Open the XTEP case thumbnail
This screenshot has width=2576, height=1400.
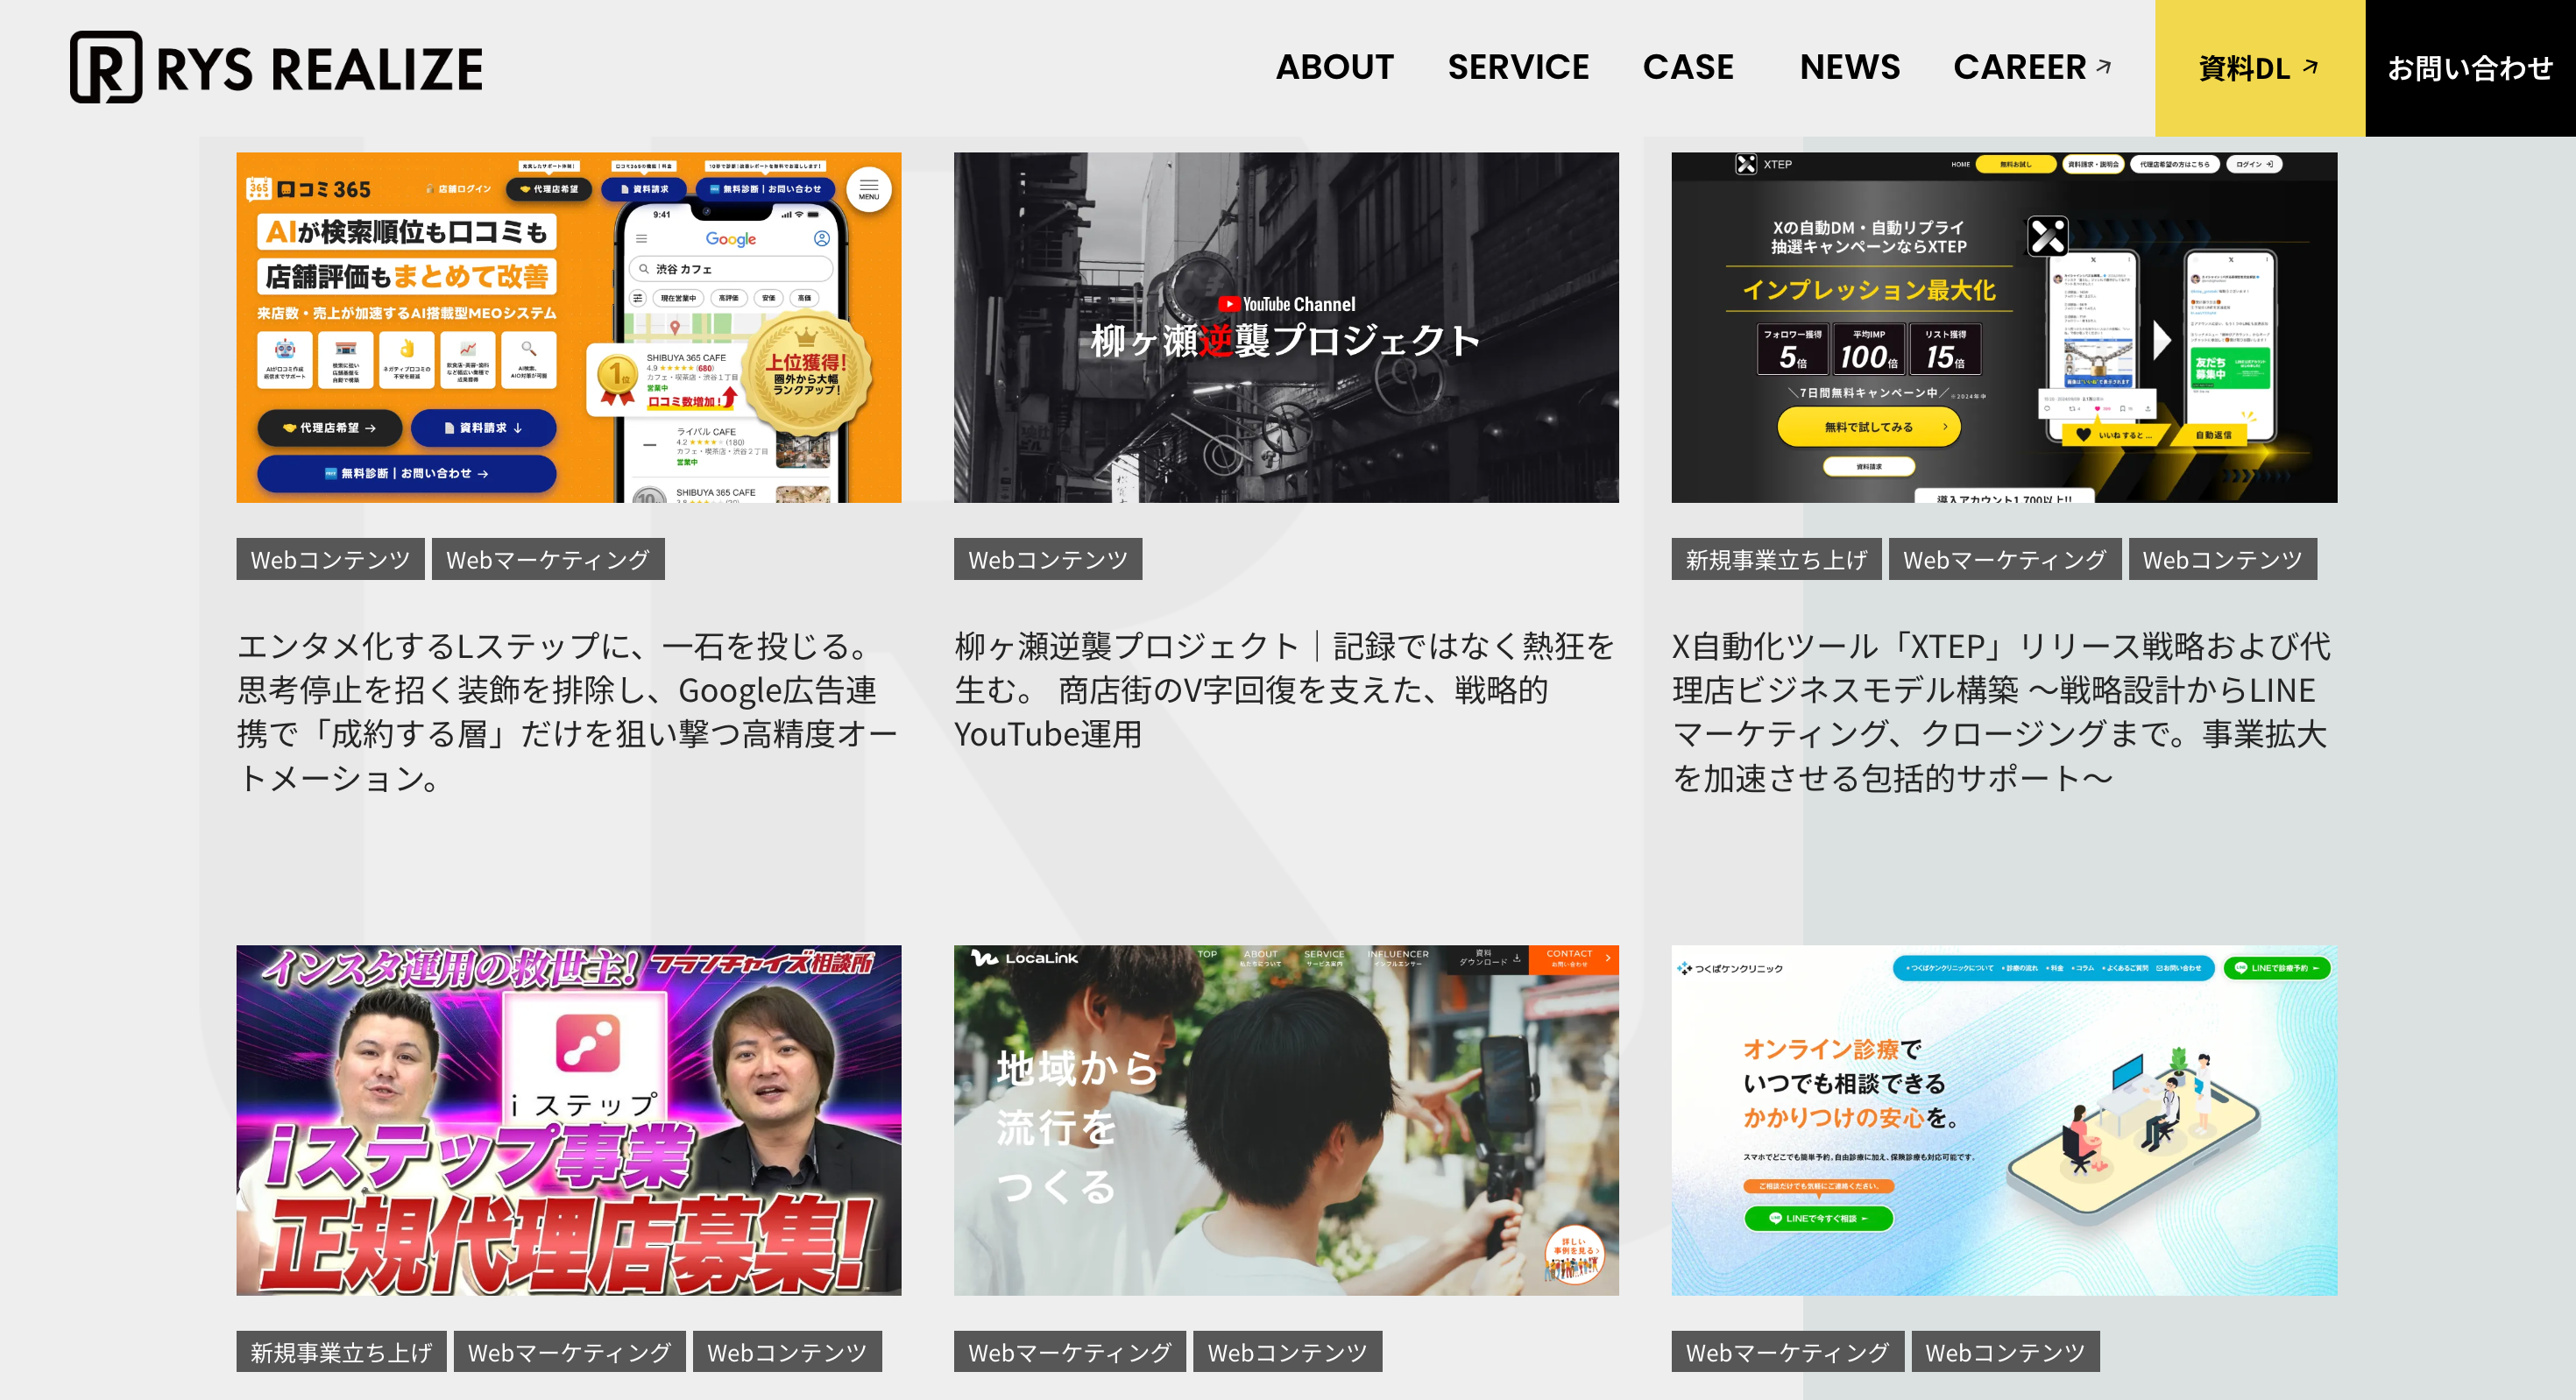(2003, 327)
